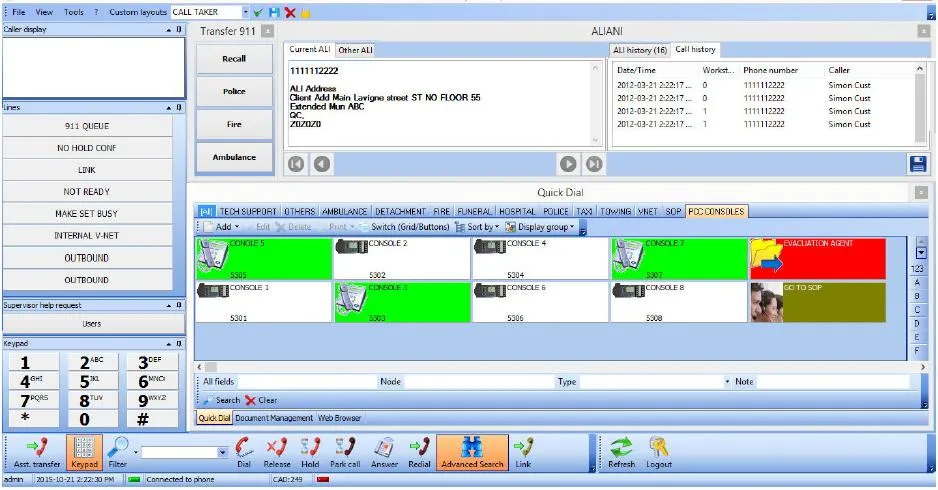Click the Link phone icon
Screen dimensions: 938x490
pos(523,452)
